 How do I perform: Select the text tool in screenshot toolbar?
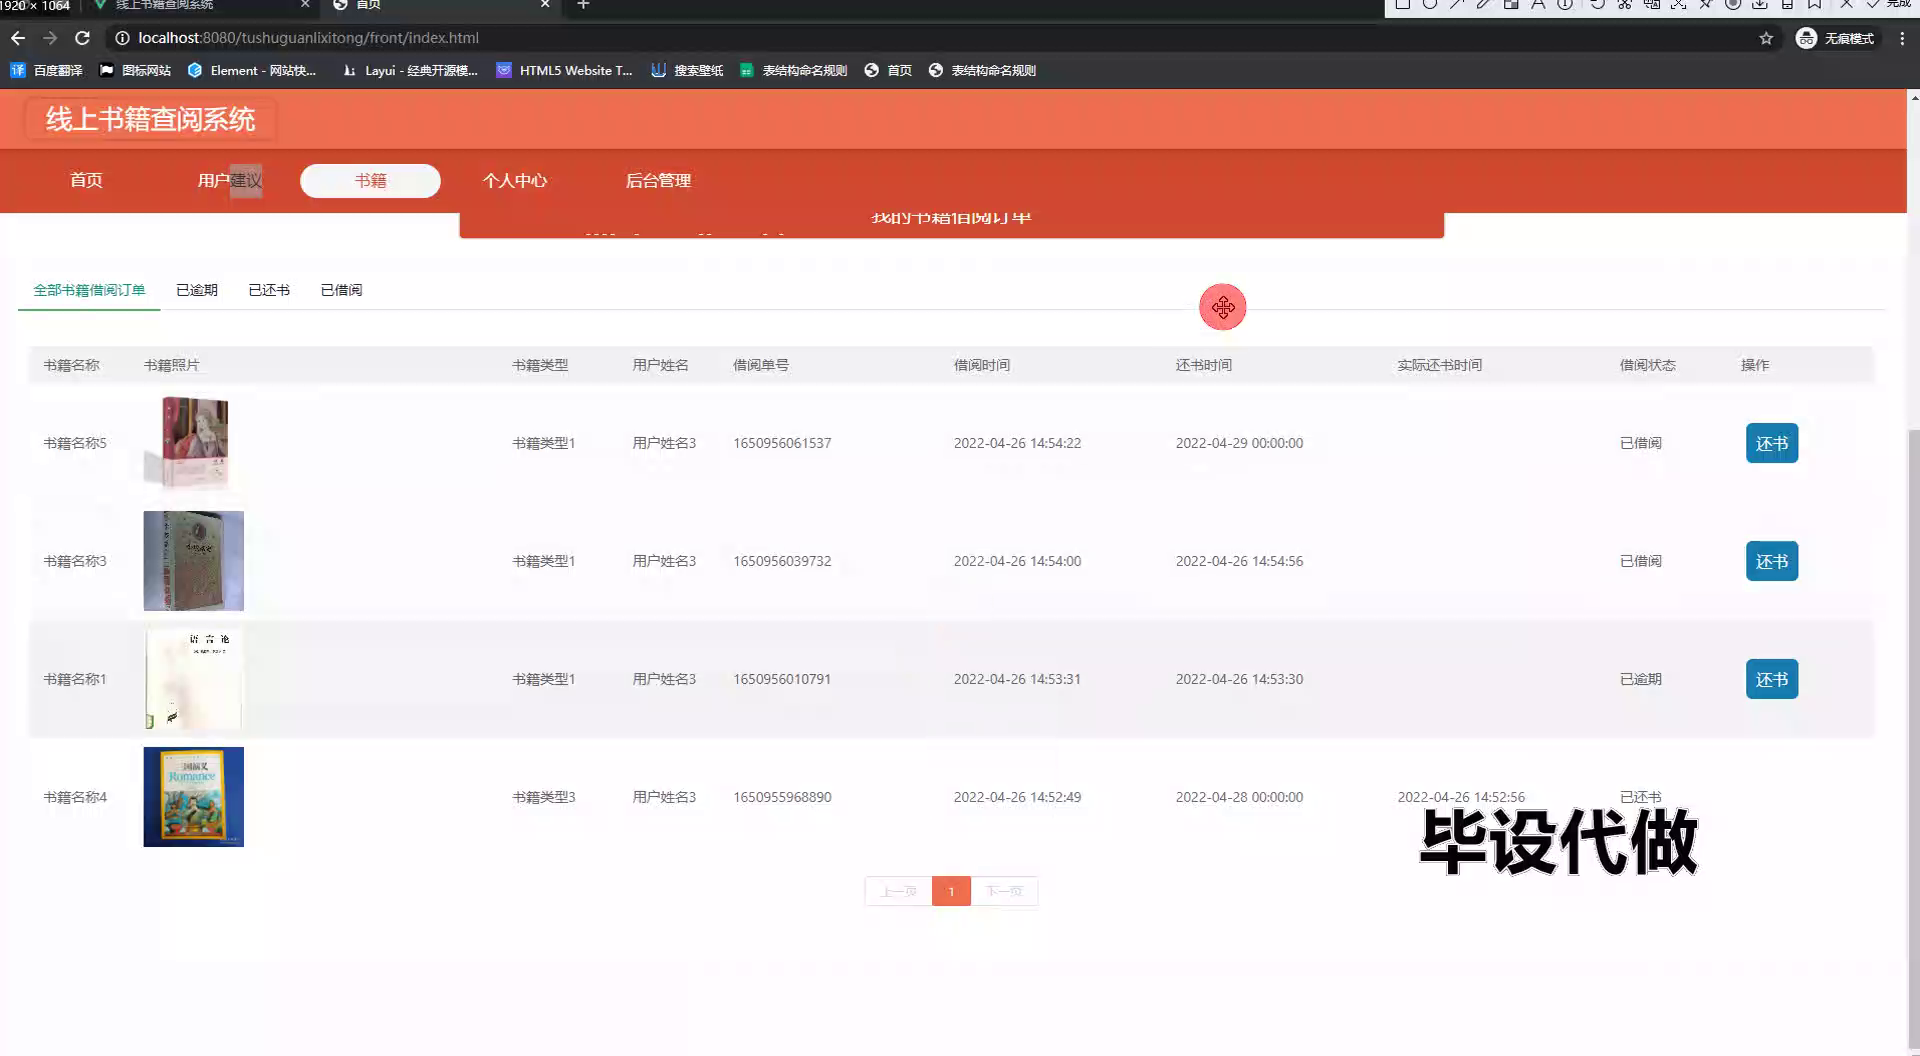[1538, 4]
